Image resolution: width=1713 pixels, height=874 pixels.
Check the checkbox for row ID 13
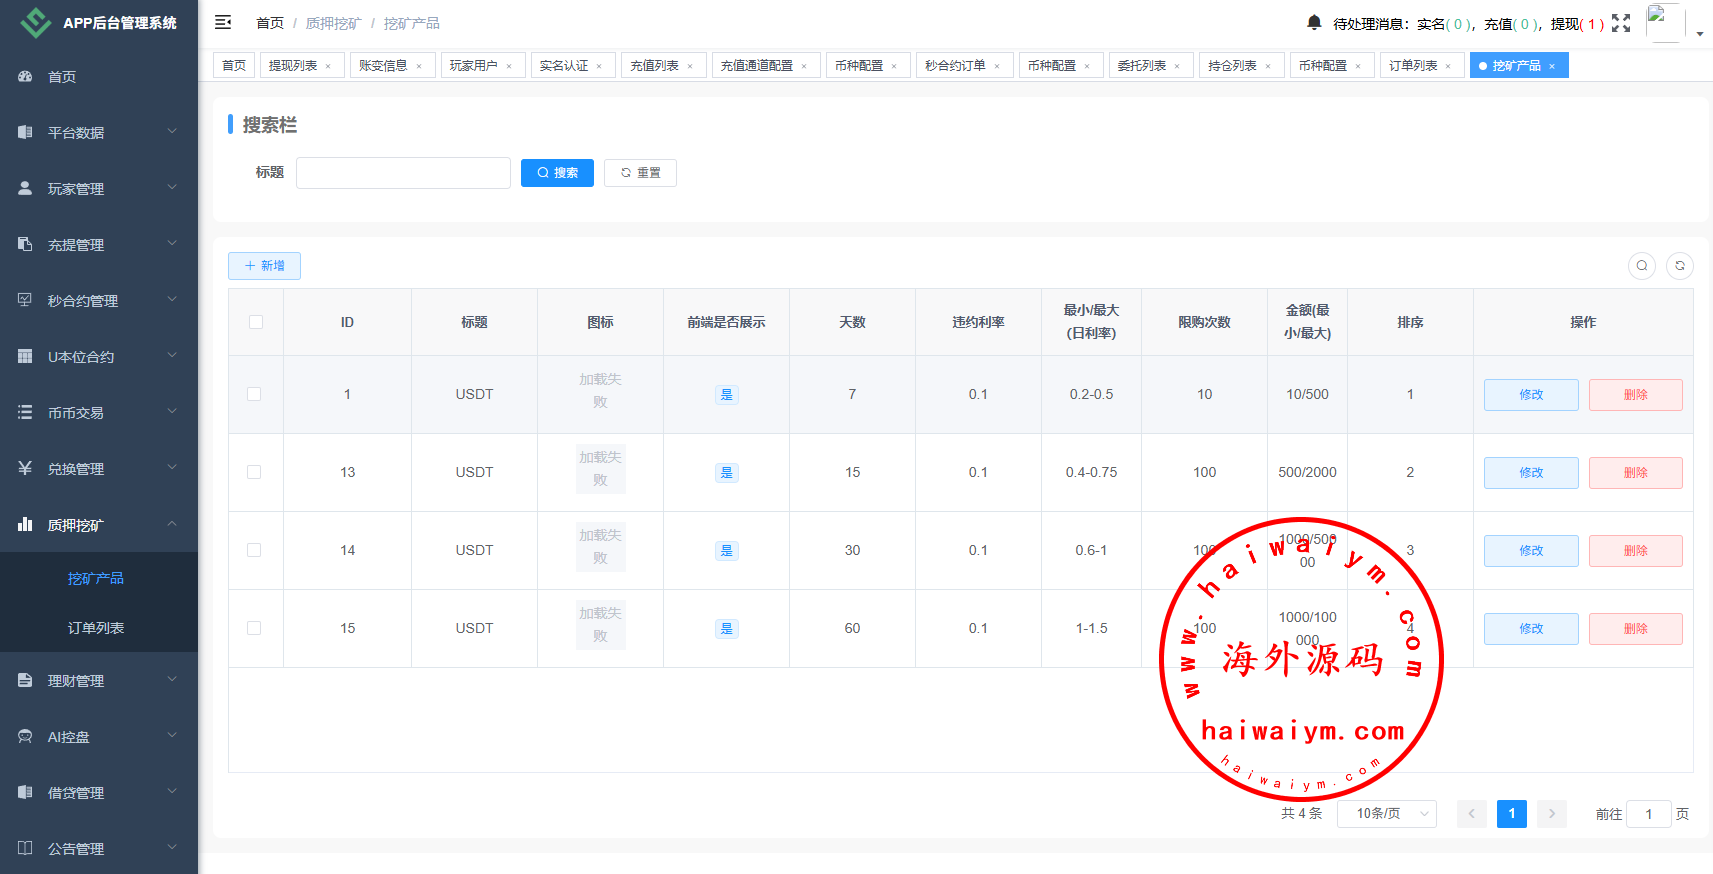(x=254, y=472)
